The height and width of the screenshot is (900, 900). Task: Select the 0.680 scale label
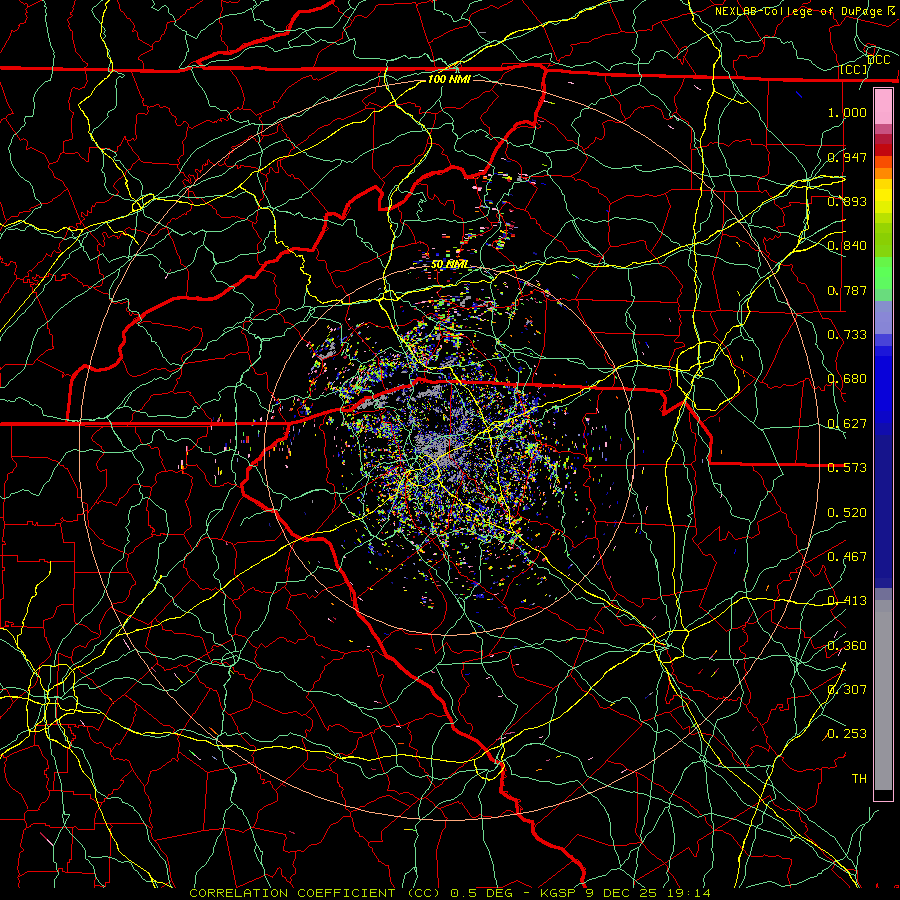click(847, 379)
